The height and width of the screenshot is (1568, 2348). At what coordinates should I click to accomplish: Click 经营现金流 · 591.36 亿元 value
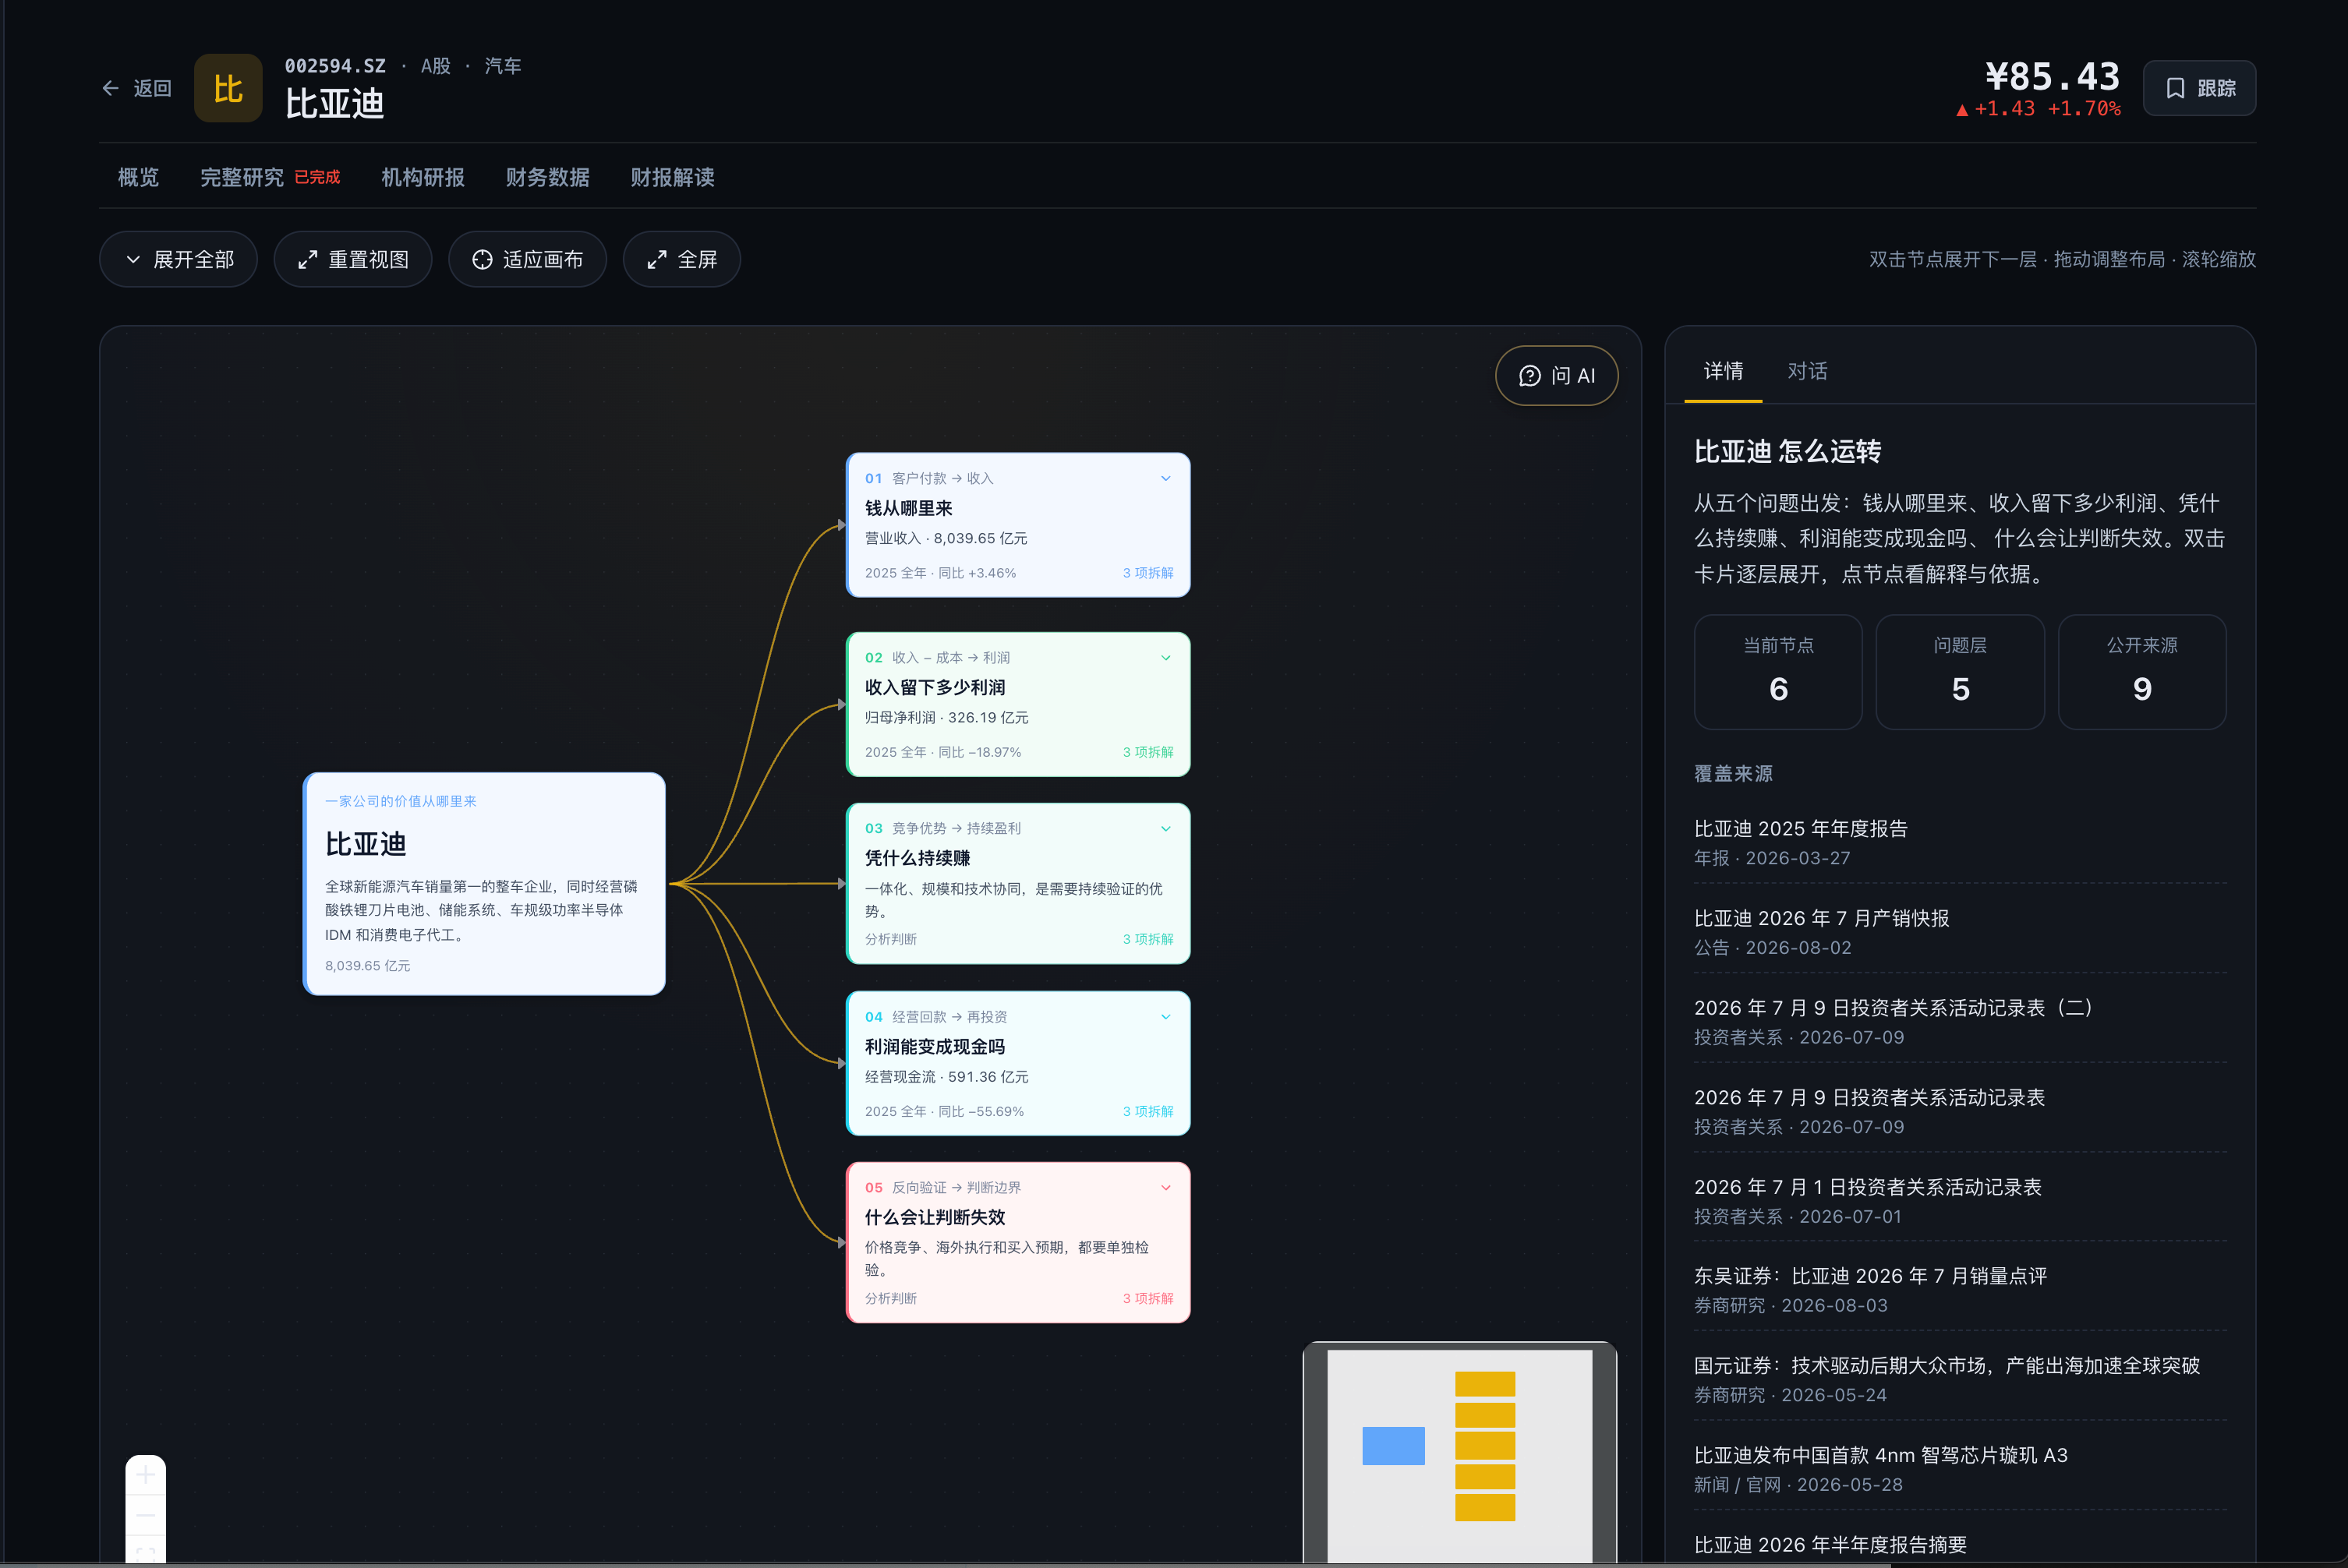946,1076
